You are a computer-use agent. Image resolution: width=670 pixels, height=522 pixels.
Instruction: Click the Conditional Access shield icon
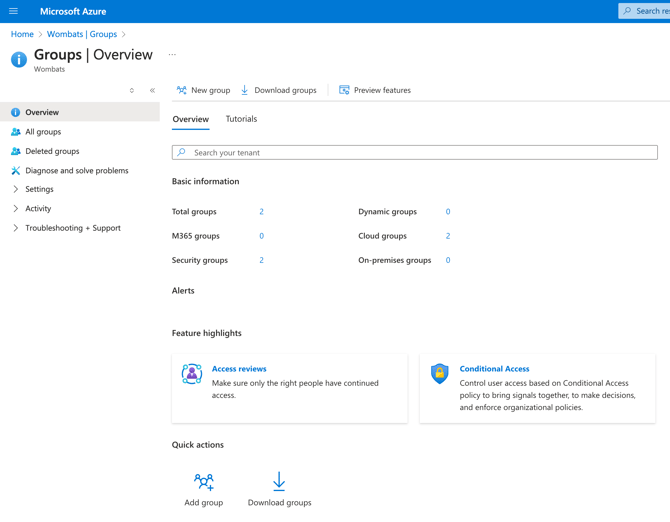[439, 374]
